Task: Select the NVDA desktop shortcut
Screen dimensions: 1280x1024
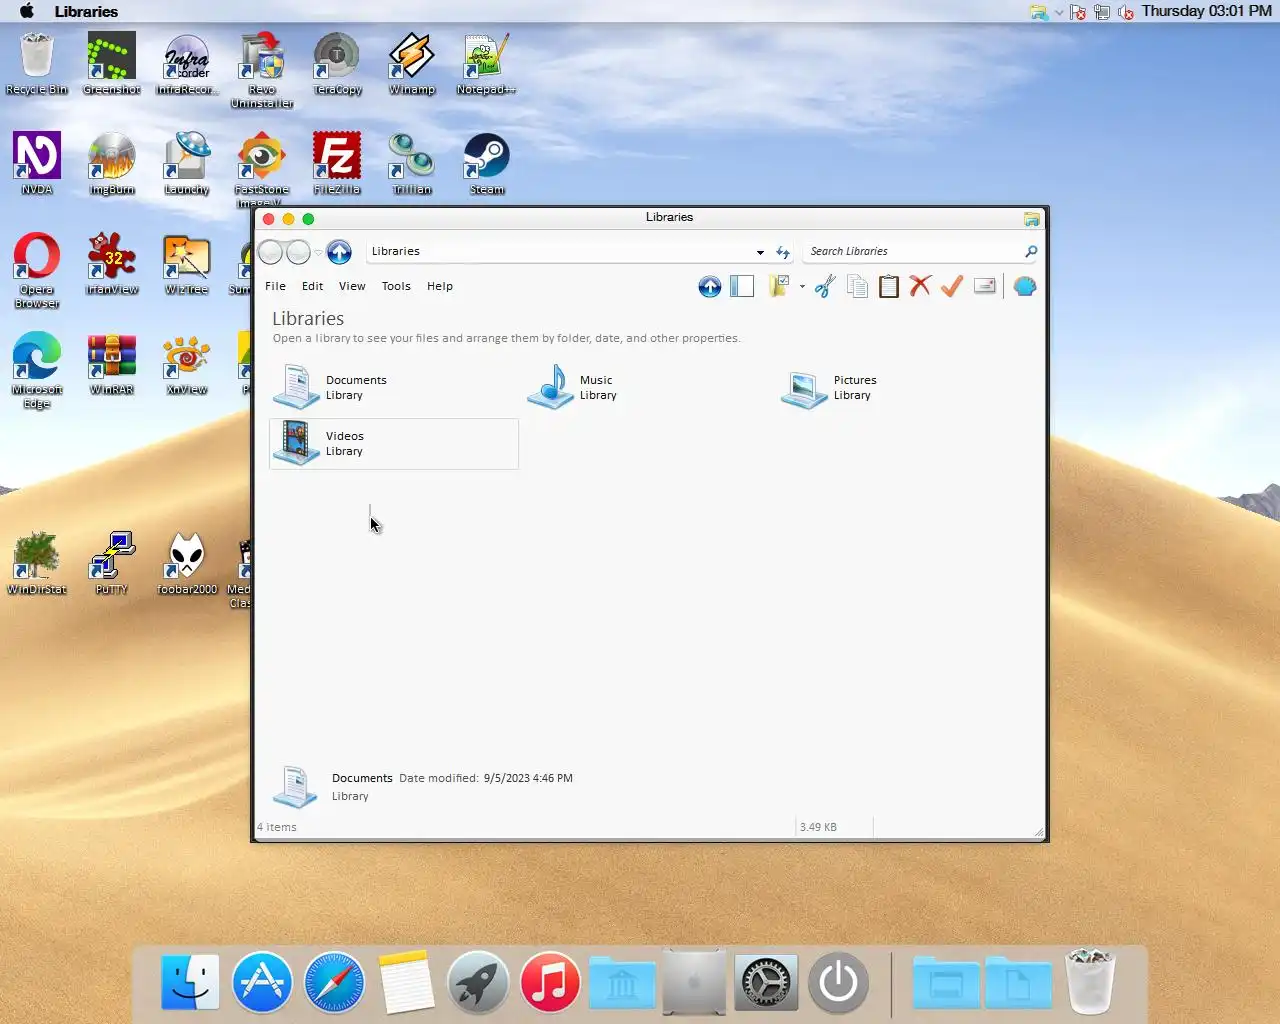Action: click(37, 163)
